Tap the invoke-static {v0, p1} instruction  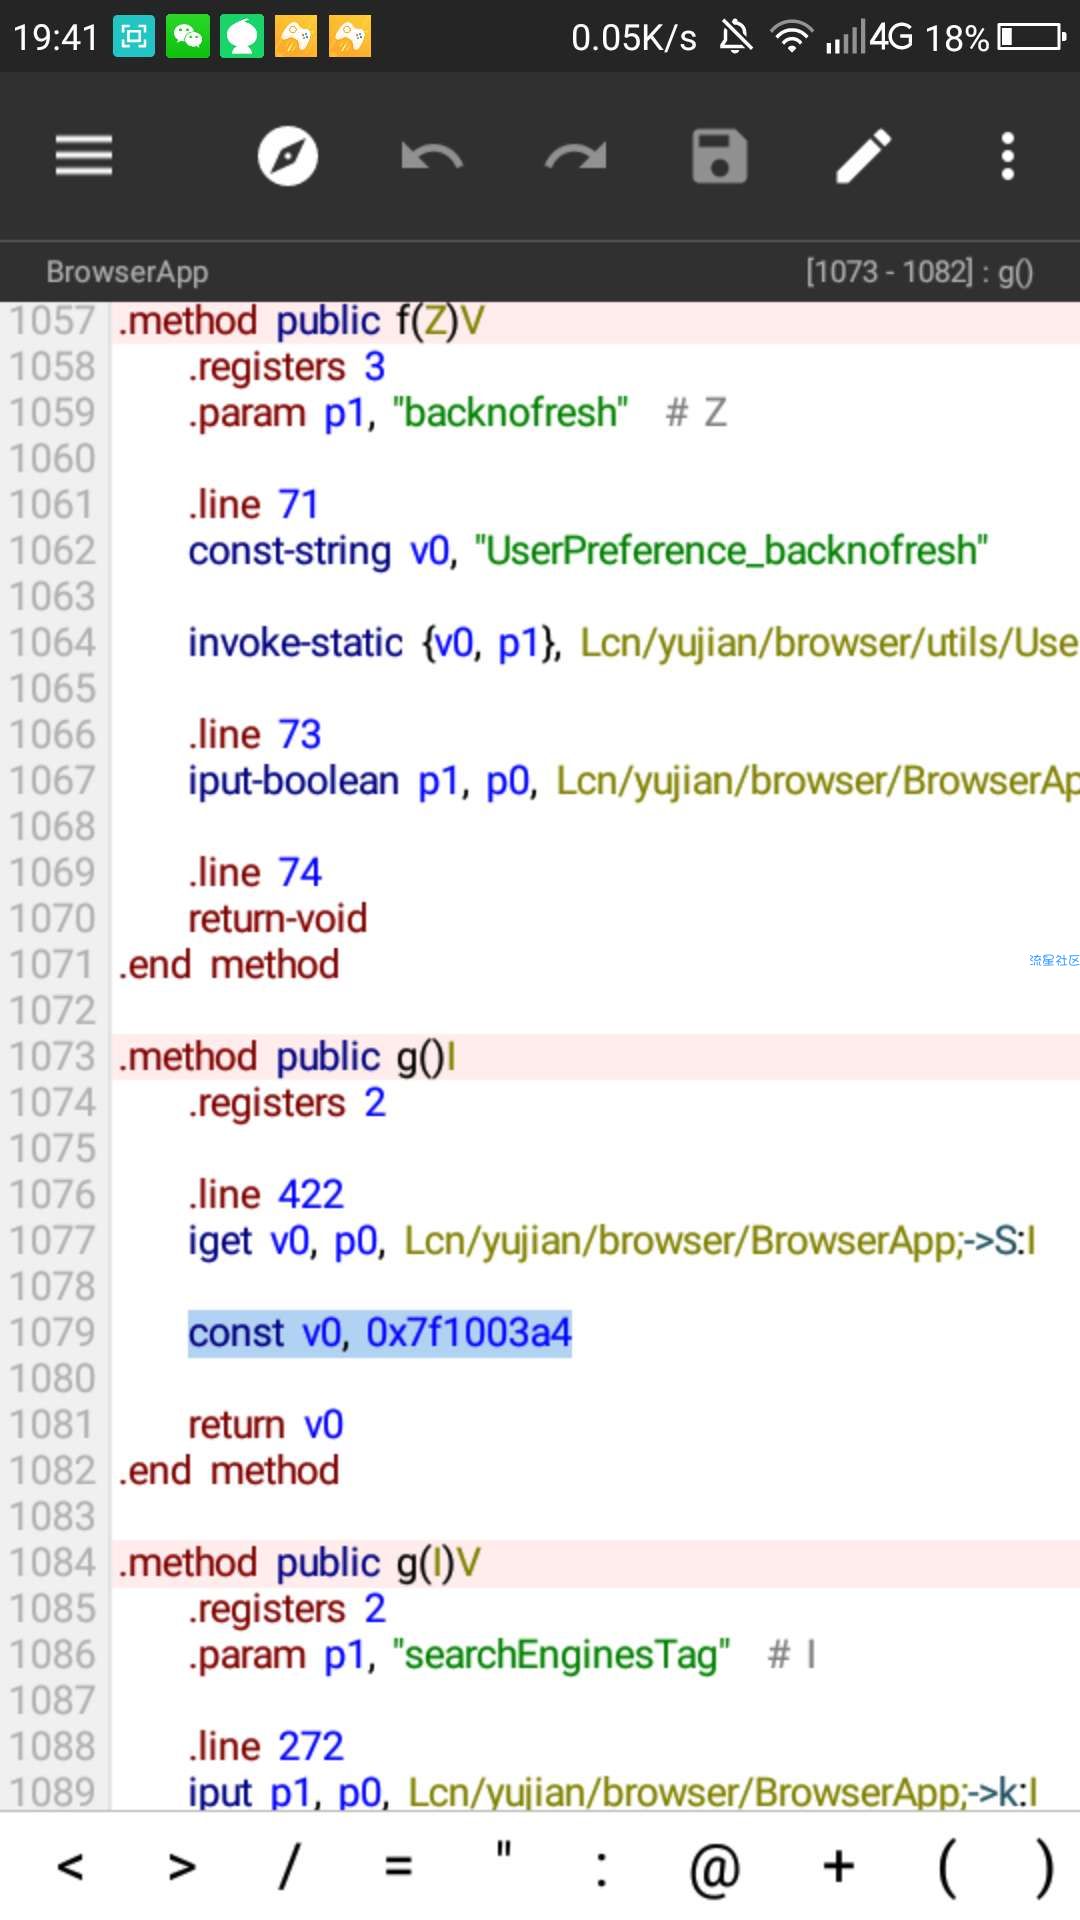[634, 643]
